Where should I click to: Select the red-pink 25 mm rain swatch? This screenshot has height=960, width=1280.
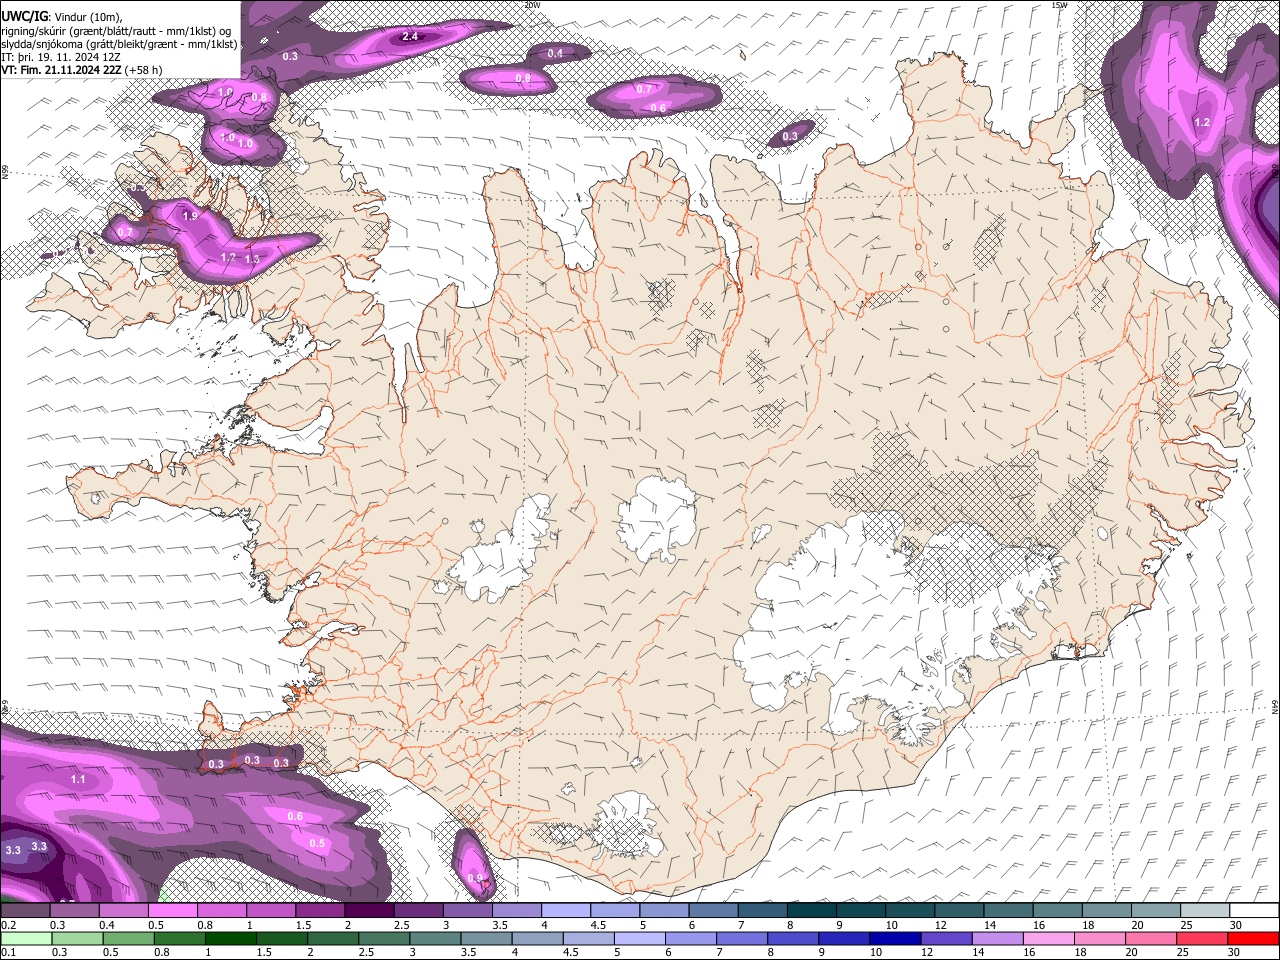click(1201, 938)
